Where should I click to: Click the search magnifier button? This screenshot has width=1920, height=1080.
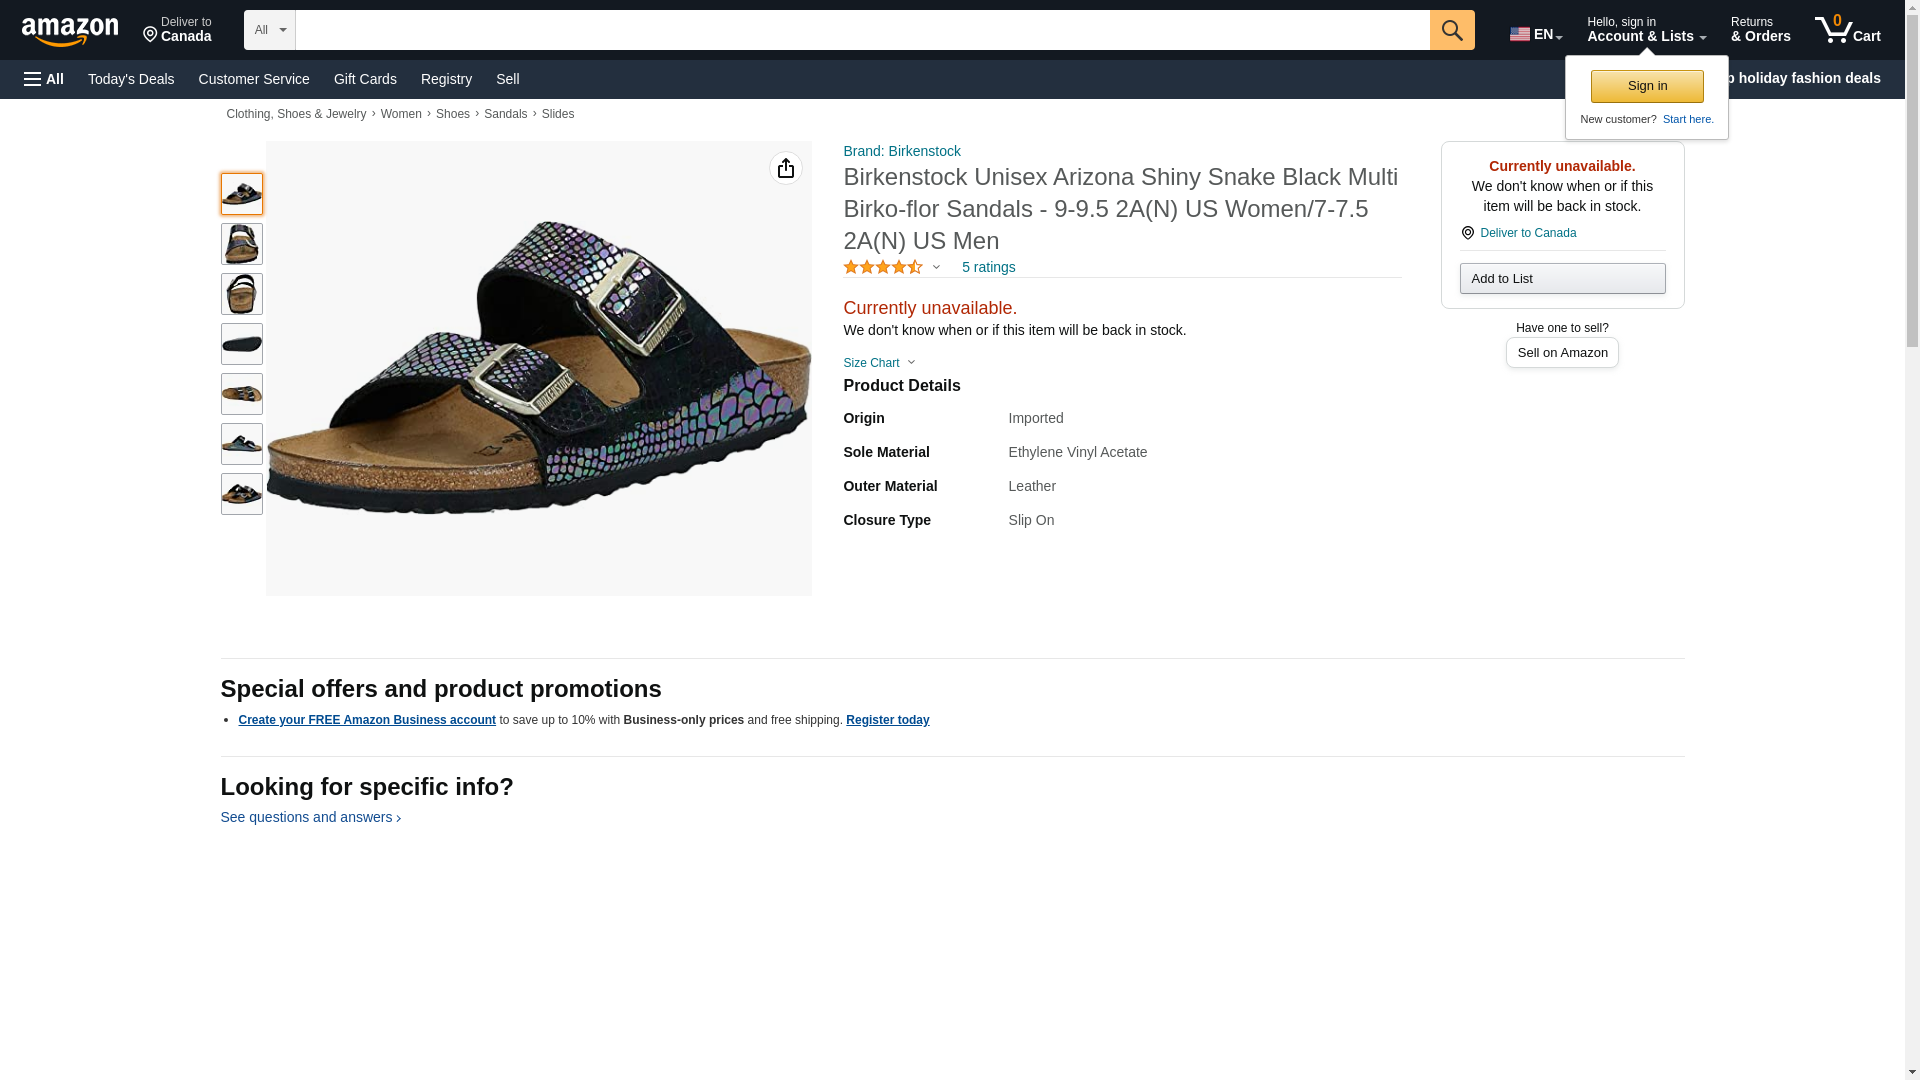coord(1452,30)
